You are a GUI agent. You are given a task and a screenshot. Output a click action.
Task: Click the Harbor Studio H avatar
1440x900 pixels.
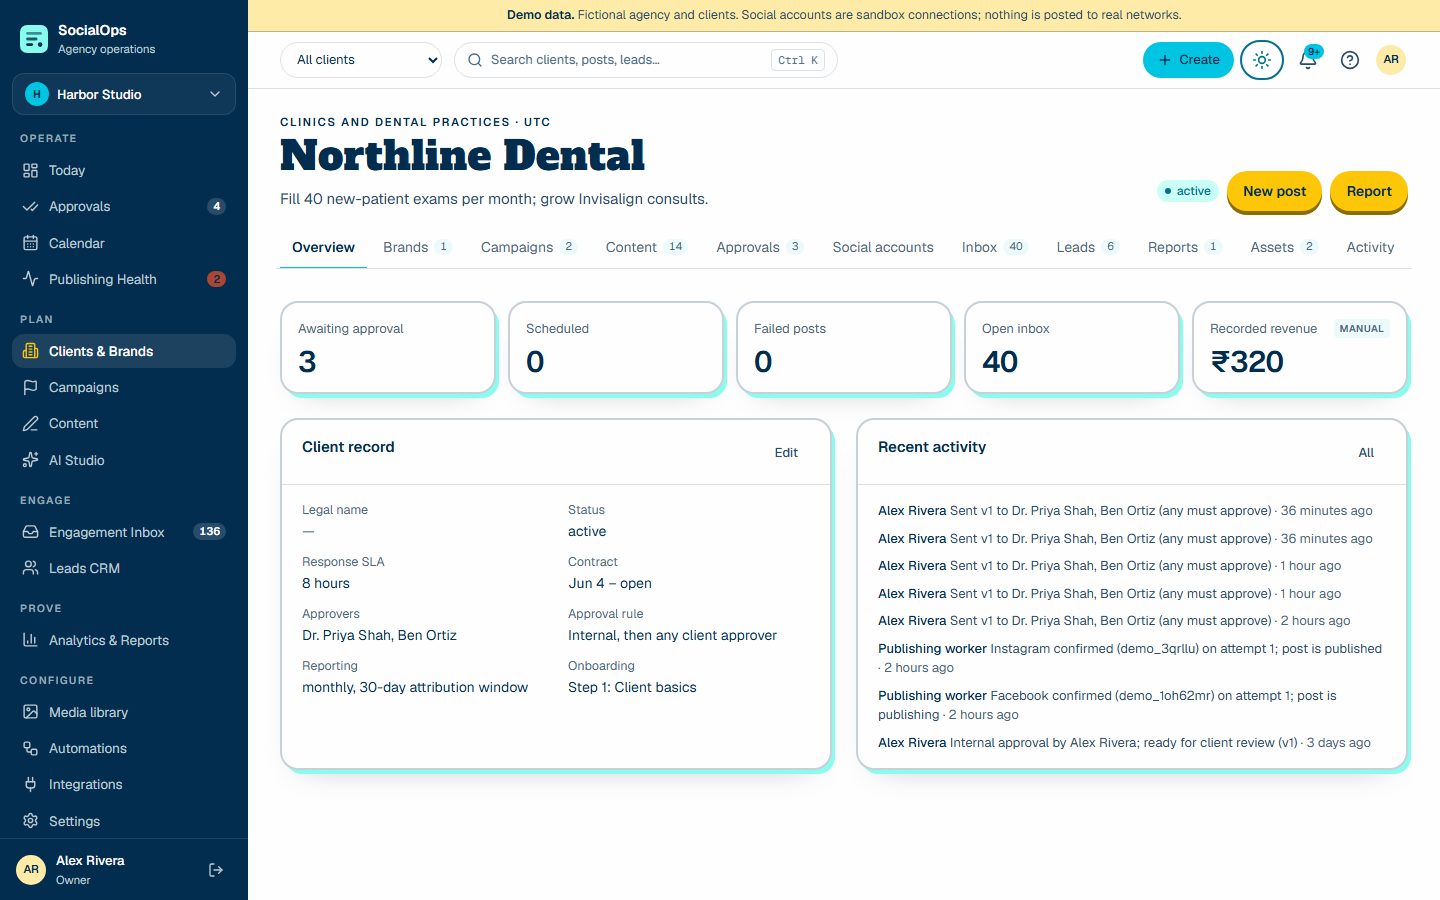[37, 94]
